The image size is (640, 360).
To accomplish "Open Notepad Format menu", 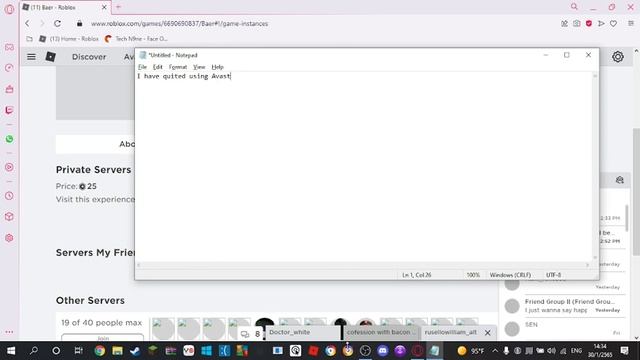I will click(x=178, y=67).
